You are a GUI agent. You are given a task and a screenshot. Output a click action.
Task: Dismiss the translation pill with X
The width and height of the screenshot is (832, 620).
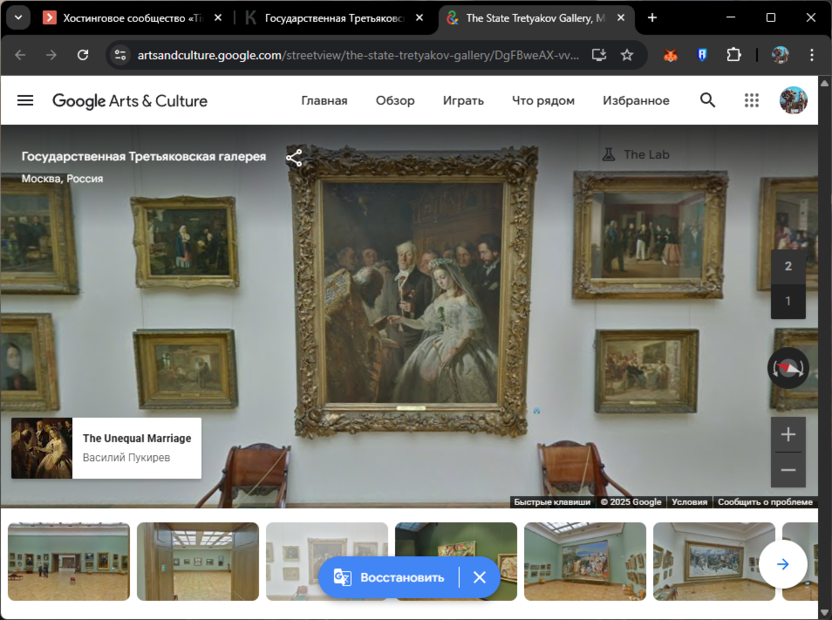[x=479, y=577]
